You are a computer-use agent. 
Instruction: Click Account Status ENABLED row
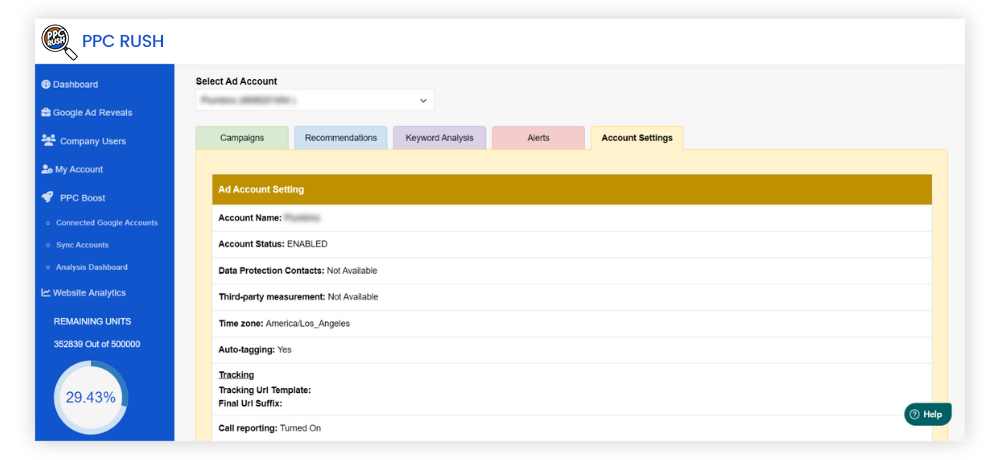(x=572, y=244)
